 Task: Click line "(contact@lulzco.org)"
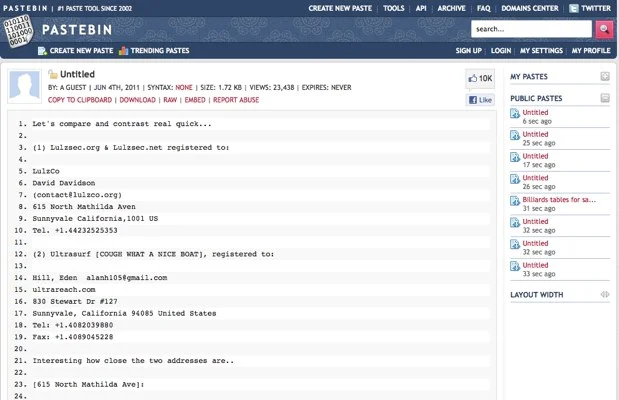coord(77,195)
